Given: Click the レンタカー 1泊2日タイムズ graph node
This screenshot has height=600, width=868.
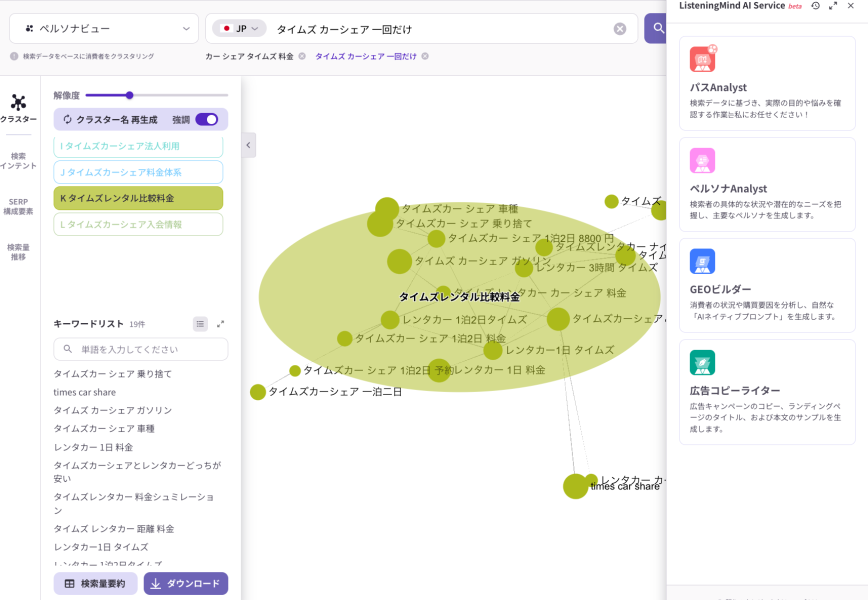Looking at the screenshot, I should [390, 319].
